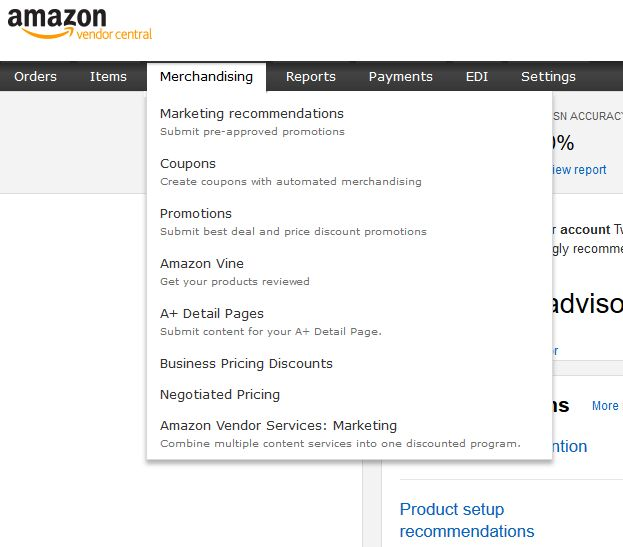This screenshot has width=623, height=547.
Task: Select Promotions menu entry
Action: pos(293,222)
